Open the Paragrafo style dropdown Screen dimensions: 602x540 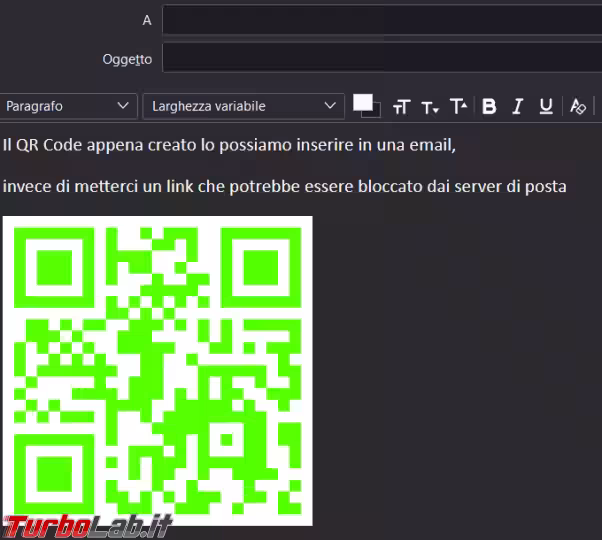(68, 106)
